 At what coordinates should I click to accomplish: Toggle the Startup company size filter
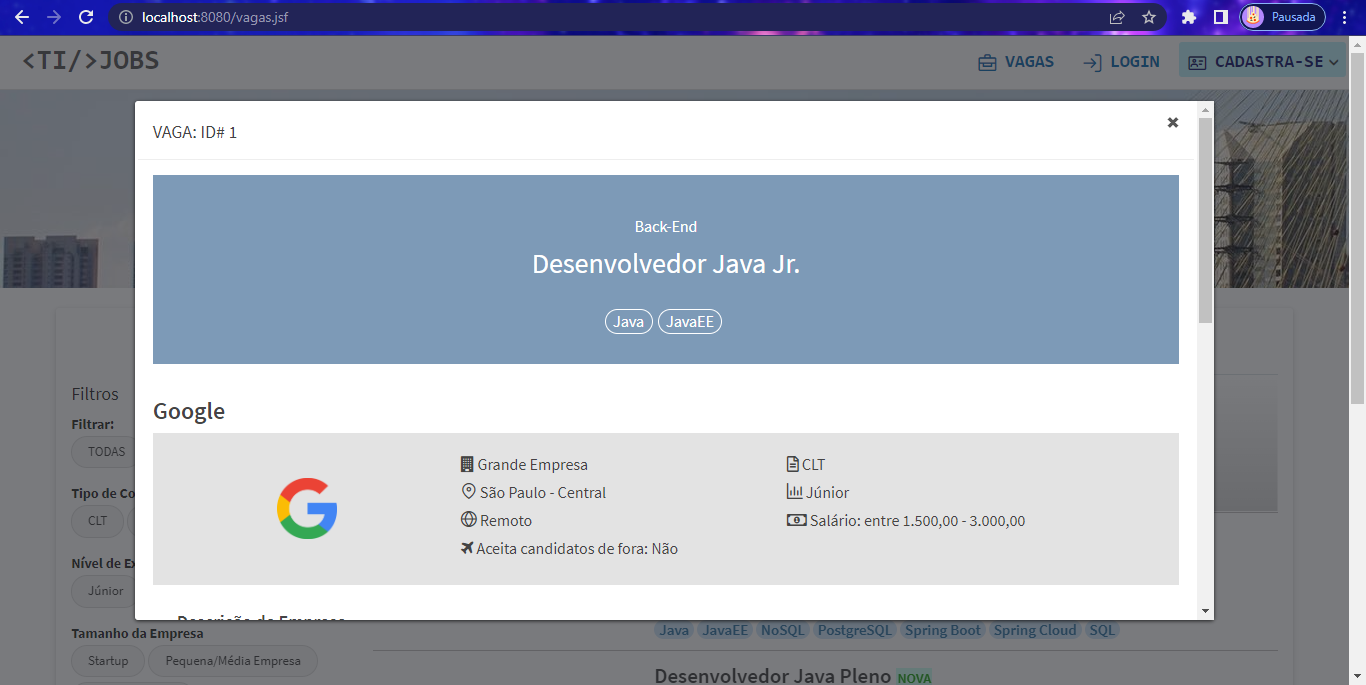point(107,661)
